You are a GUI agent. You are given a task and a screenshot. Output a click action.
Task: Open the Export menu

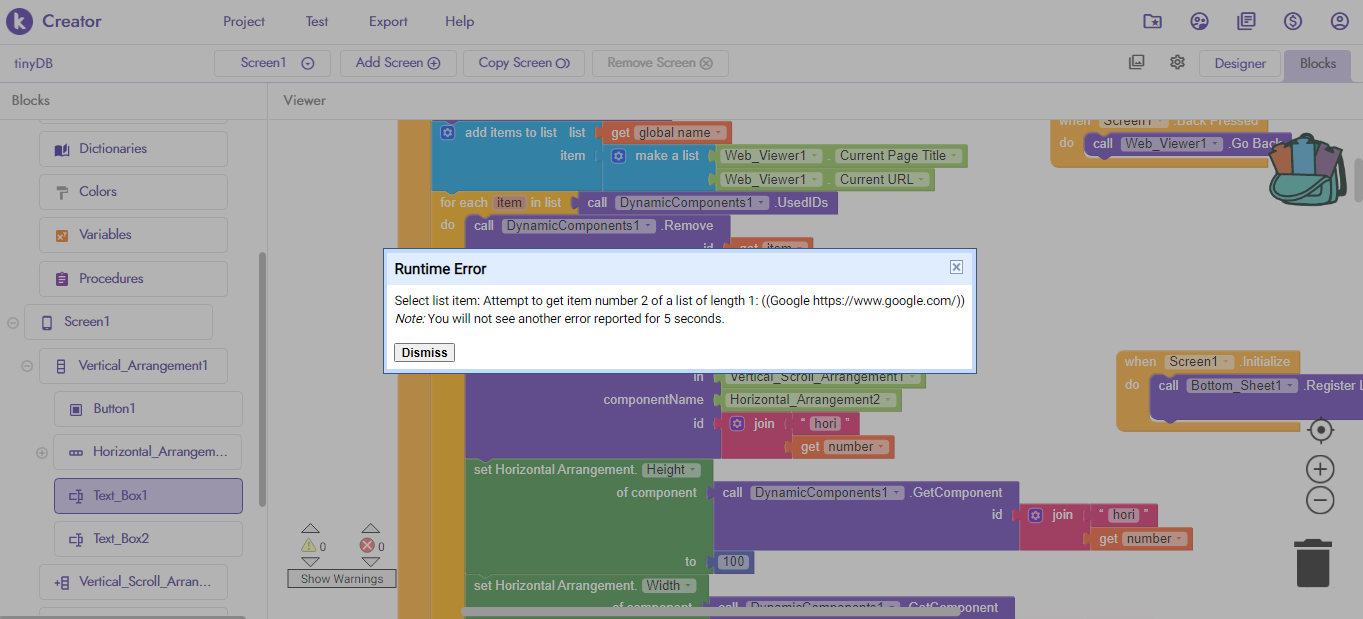388,21
